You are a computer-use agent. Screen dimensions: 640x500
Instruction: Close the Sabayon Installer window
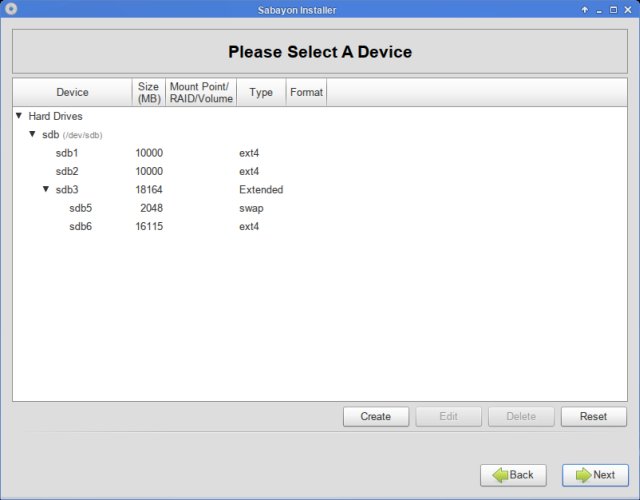[x=628, y=10]
